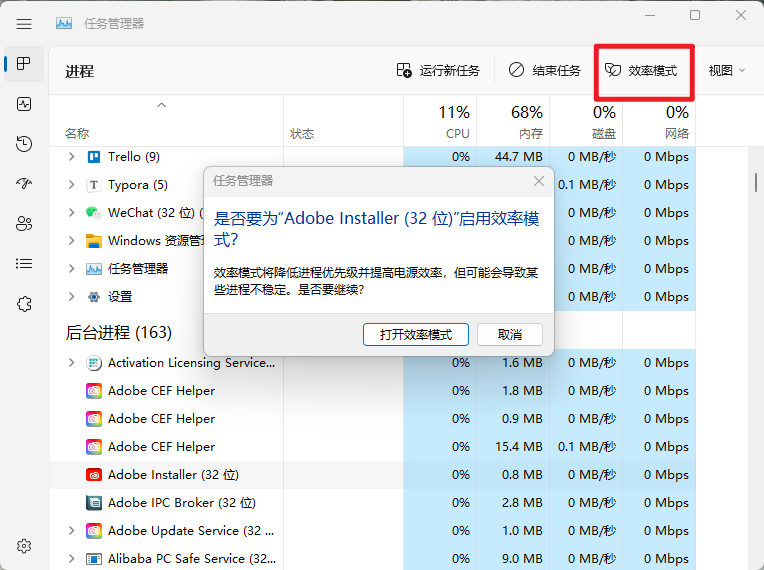Expand the Adobe Update Service group
Image resolution: width=764 pixels, height=570 pixels.
[x=72, y=531]
